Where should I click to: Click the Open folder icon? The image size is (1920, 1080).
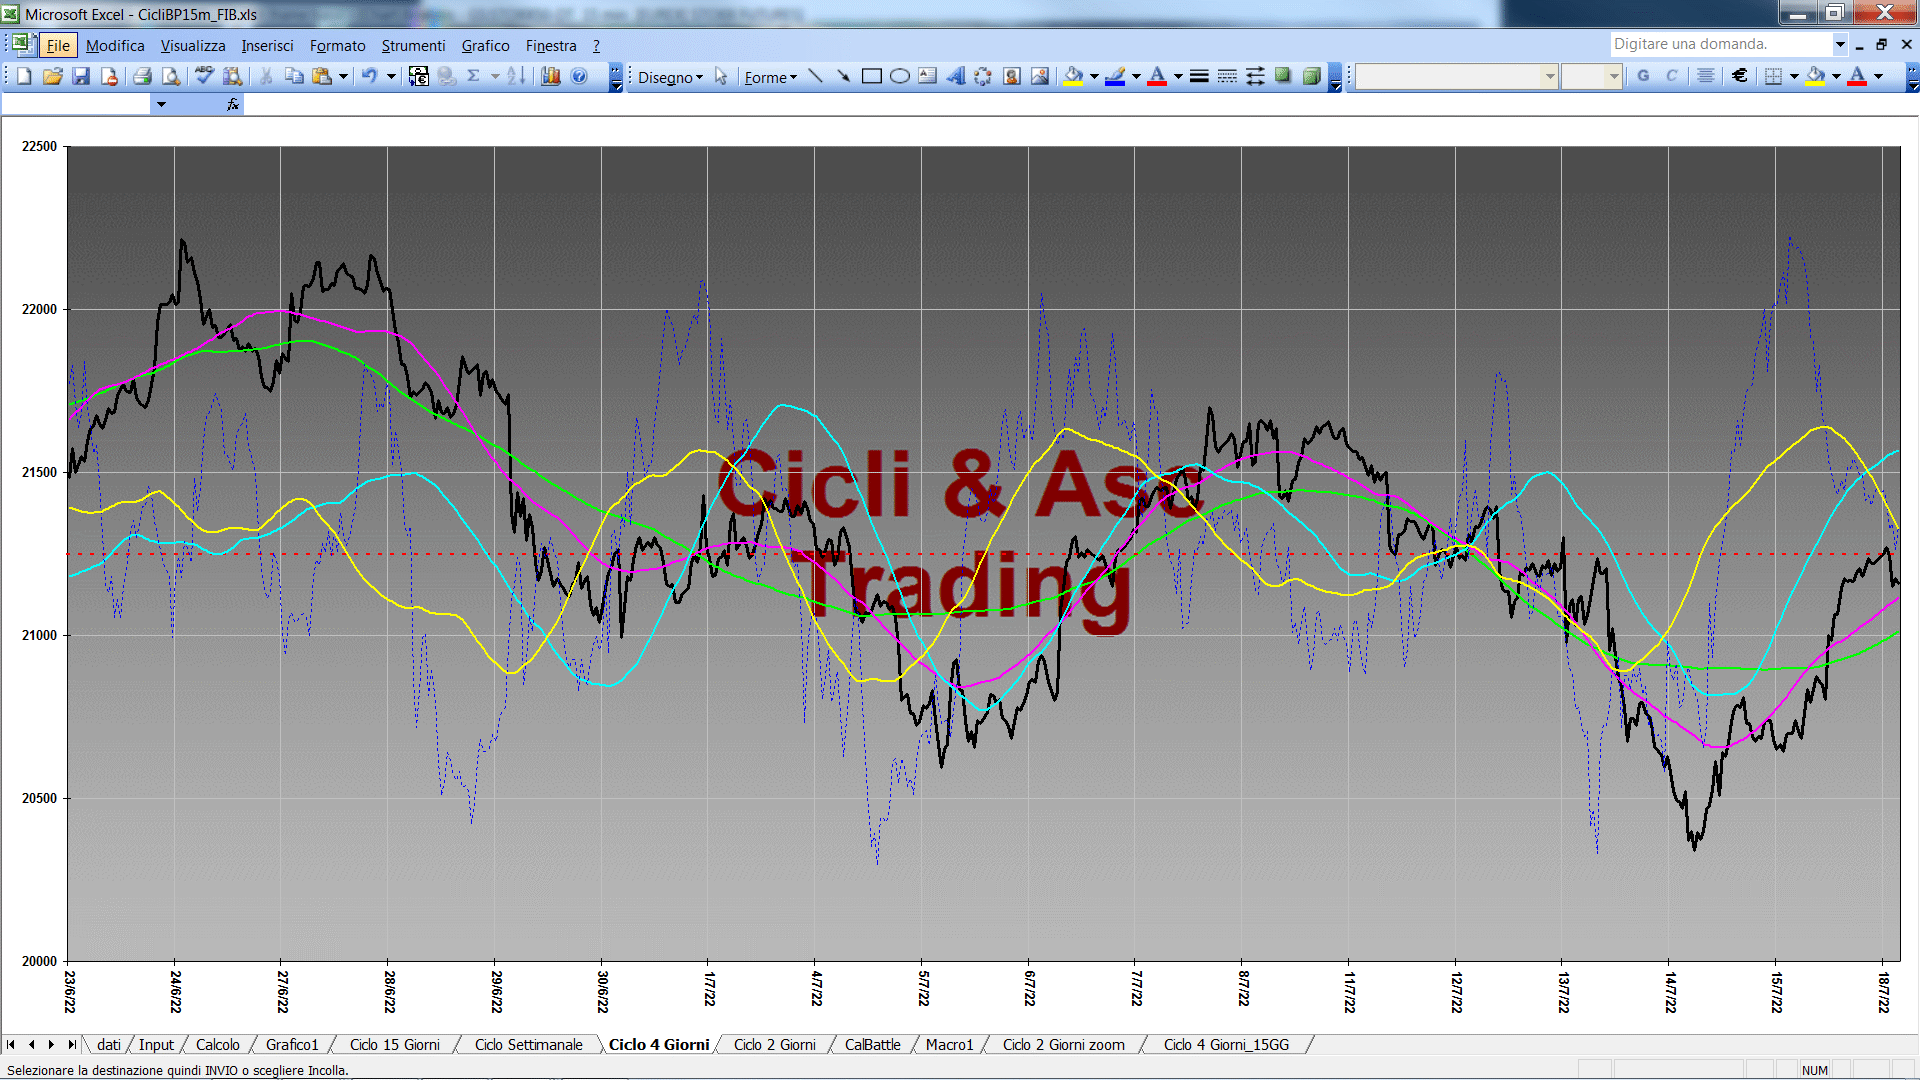point(53,76)
